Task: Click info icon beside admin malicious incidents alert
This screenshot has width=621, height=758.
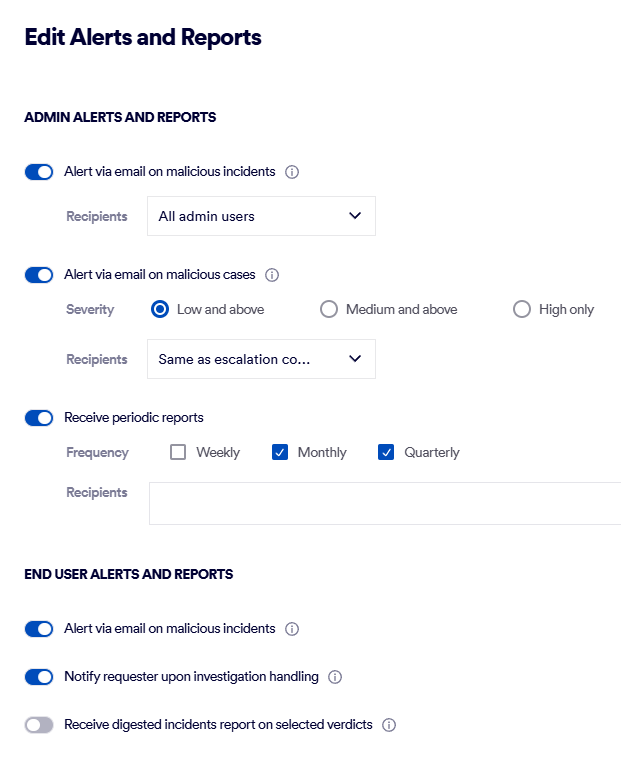Action: tap(292, 172)
